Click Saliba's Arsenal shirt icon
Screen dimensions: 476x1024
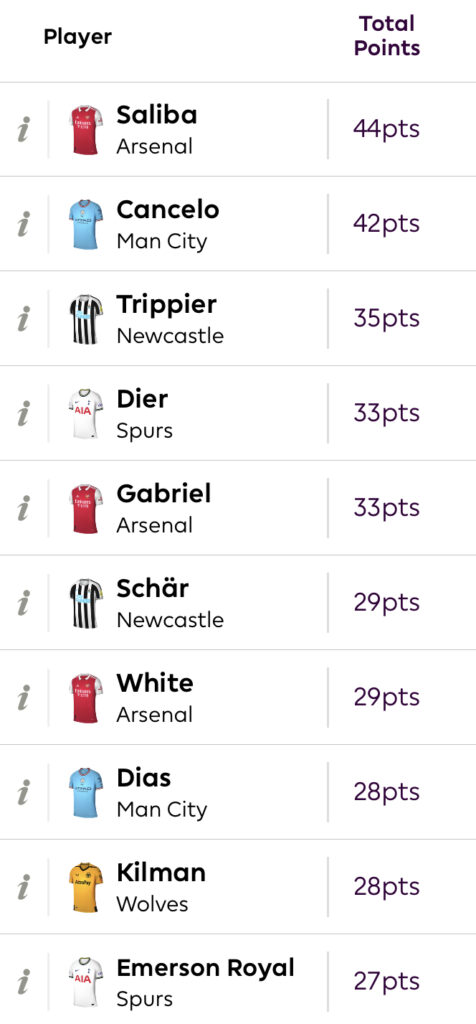[x=86, y=130]
